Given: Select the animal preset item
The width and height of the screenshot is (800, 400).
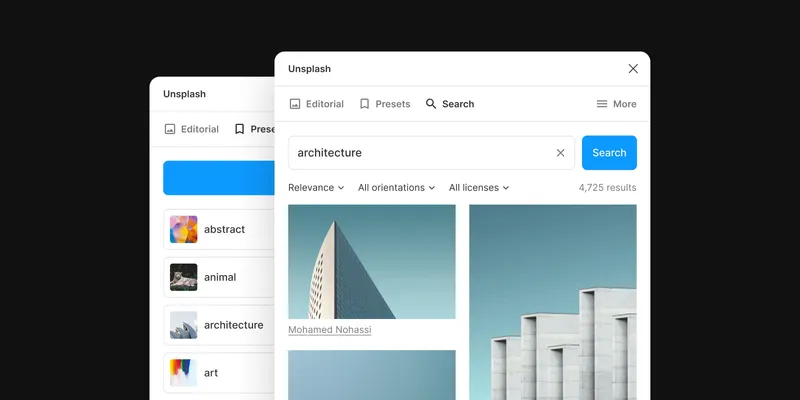Looking at the screenshot, I should (x=219, y=277).
